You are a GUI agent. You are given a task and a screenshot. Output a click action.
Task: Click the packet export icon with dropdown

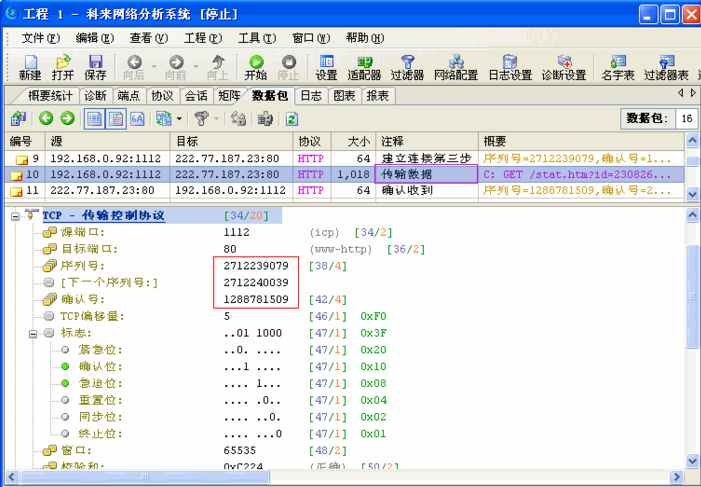[164, 119]
